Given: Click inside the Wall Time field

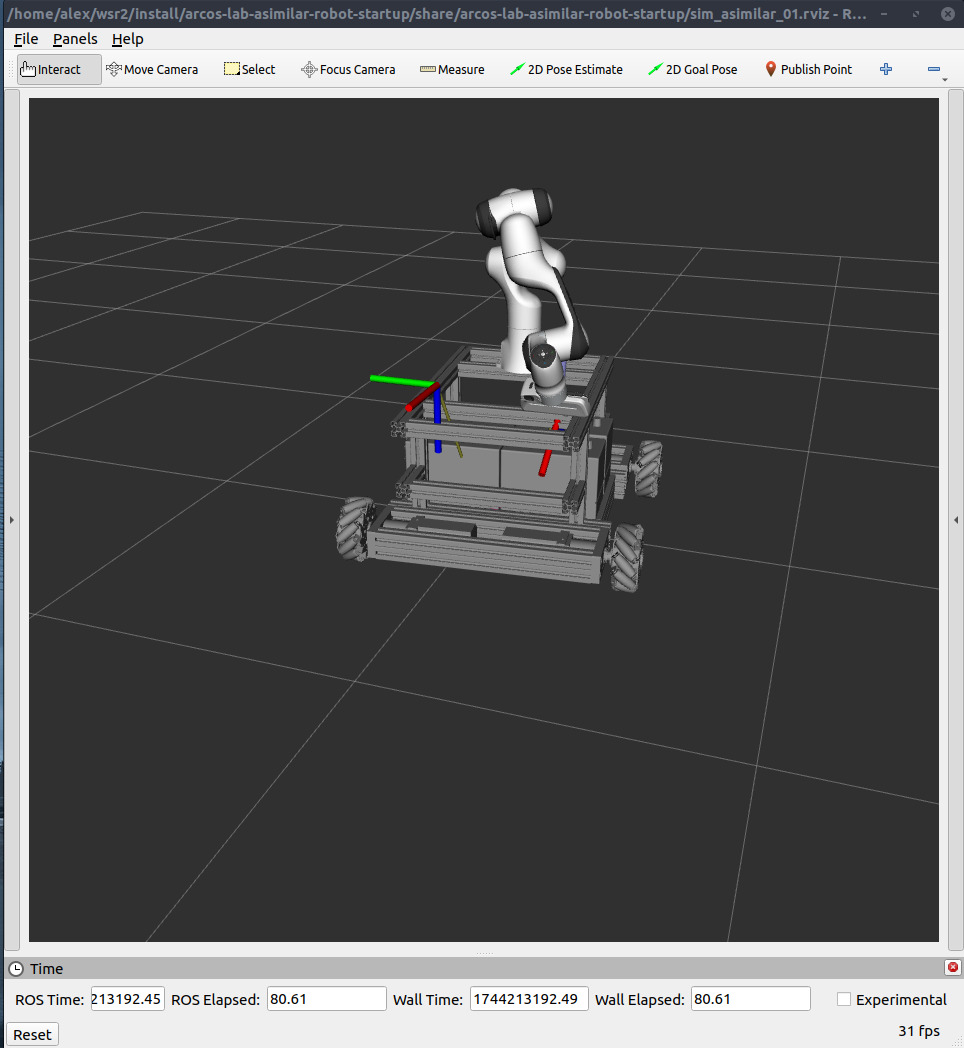Looking at the screenshot, I should [529, 998].
